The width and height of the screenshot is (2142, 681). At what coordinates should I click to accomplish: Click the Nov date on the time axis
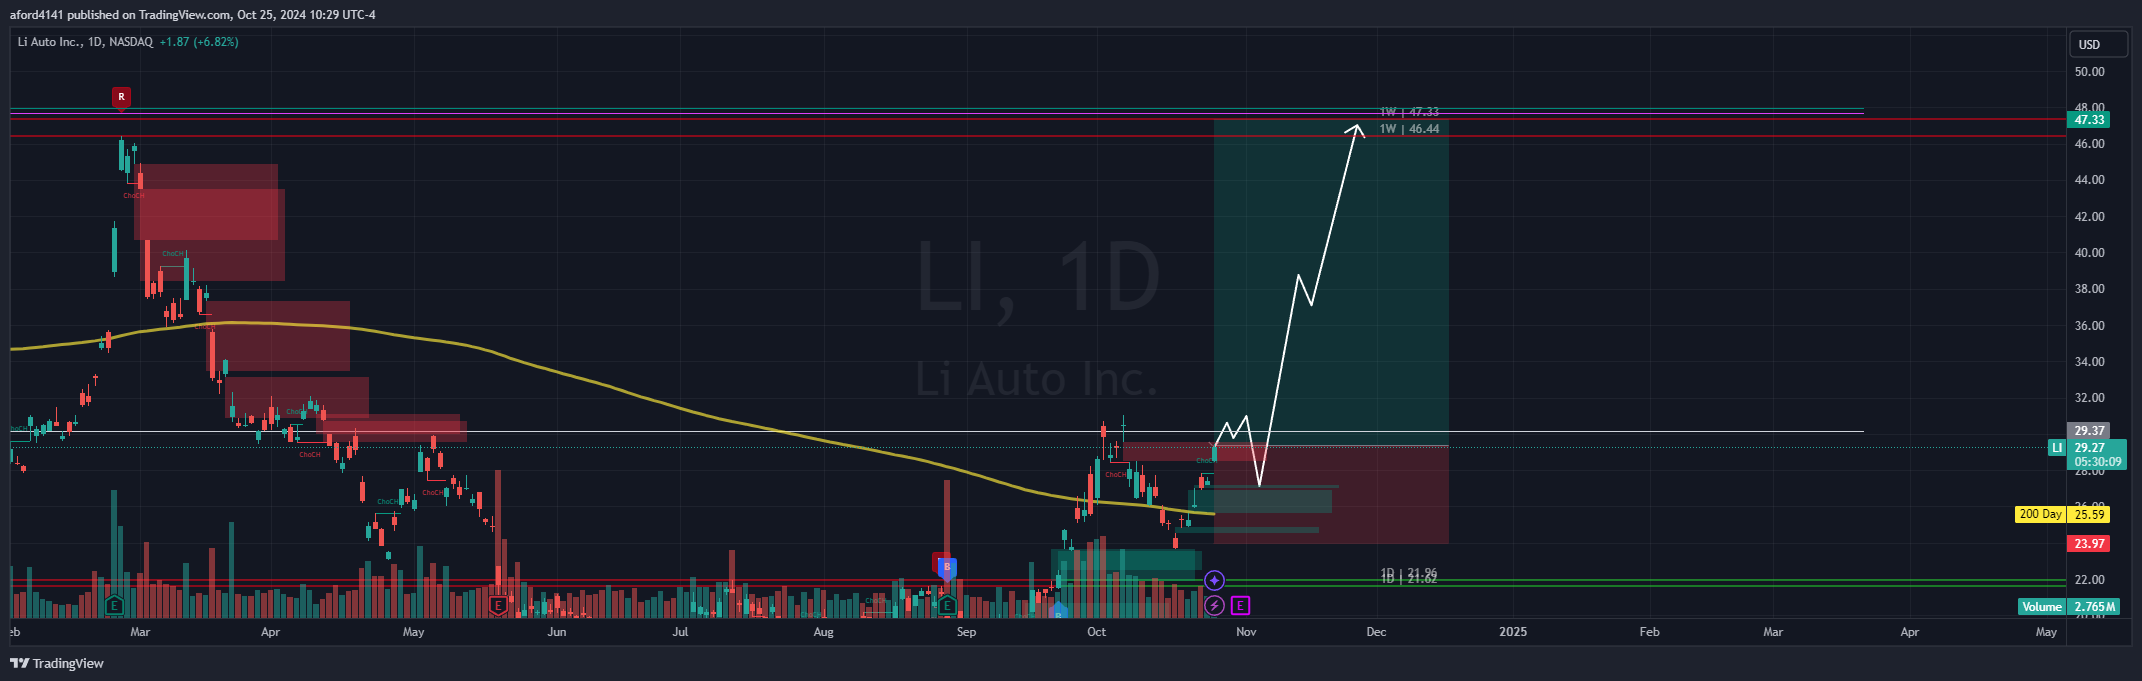pyautogui.click(x=1246, y=632)
